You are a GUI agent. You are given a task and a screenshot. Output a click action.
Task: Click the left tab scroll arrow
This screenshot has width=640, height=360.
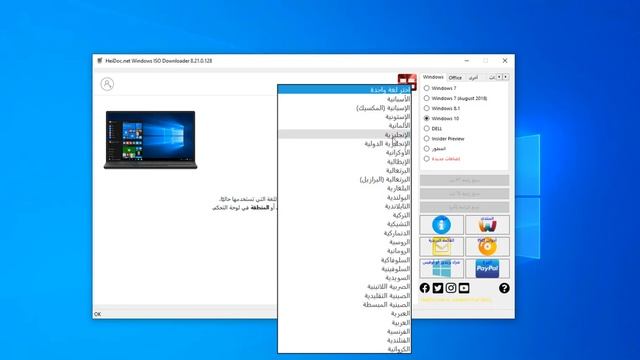point(499,77)
